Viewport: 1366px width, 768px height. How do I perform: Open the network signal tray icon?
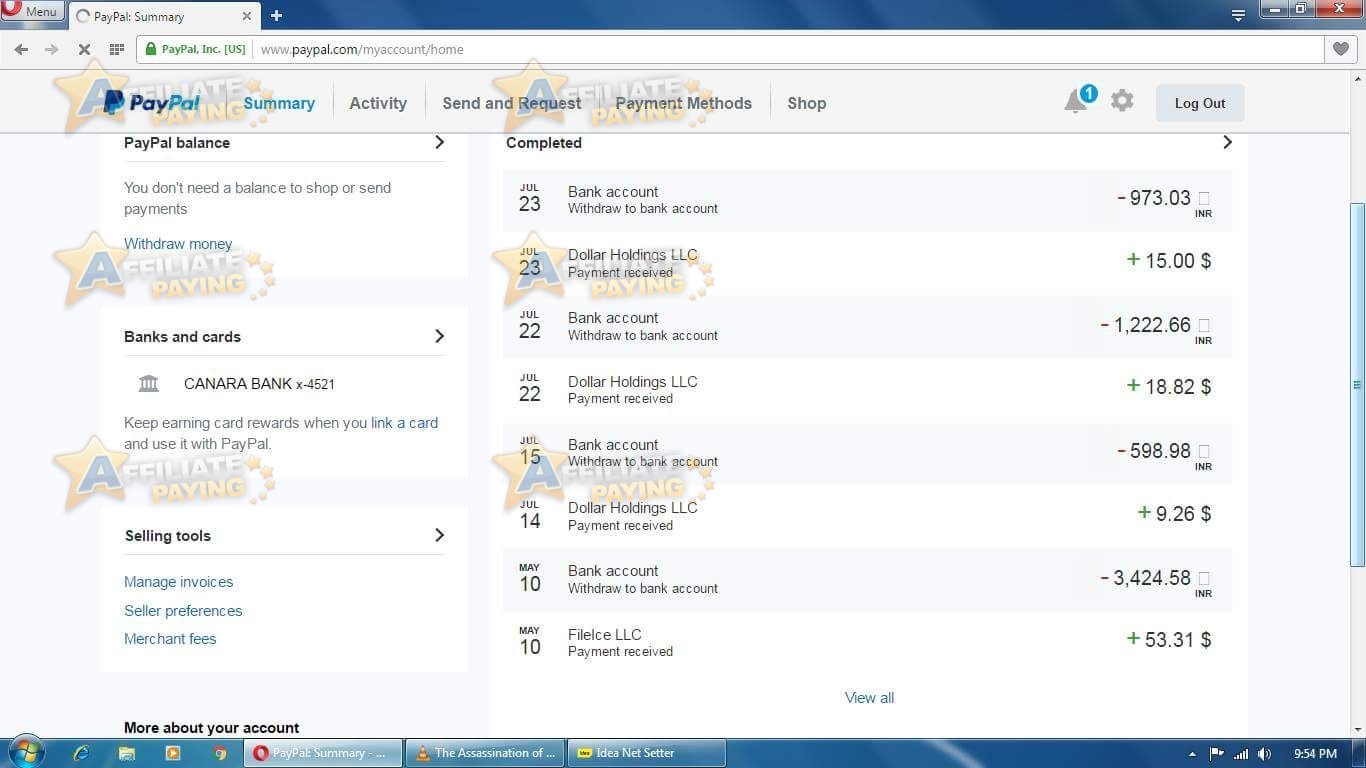click(x=1241, y=754)
